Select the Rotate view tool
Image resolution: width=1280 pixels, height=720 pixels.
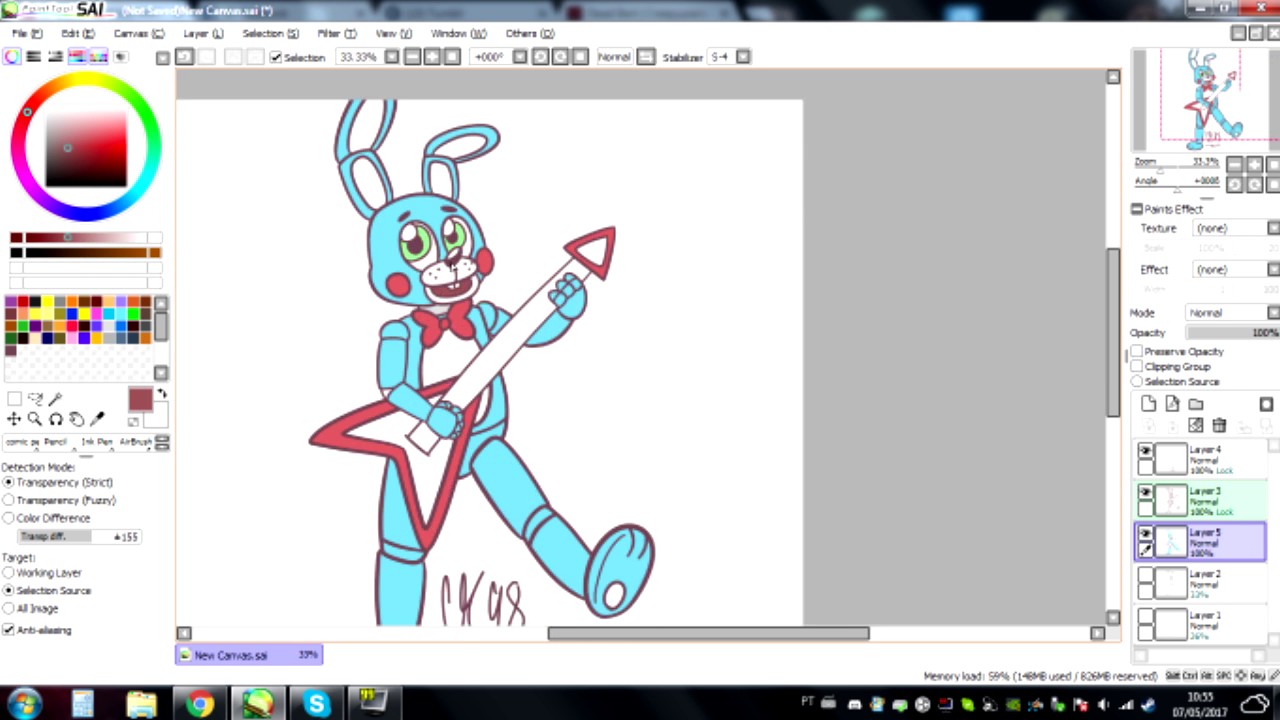click(x=55, y=419)
